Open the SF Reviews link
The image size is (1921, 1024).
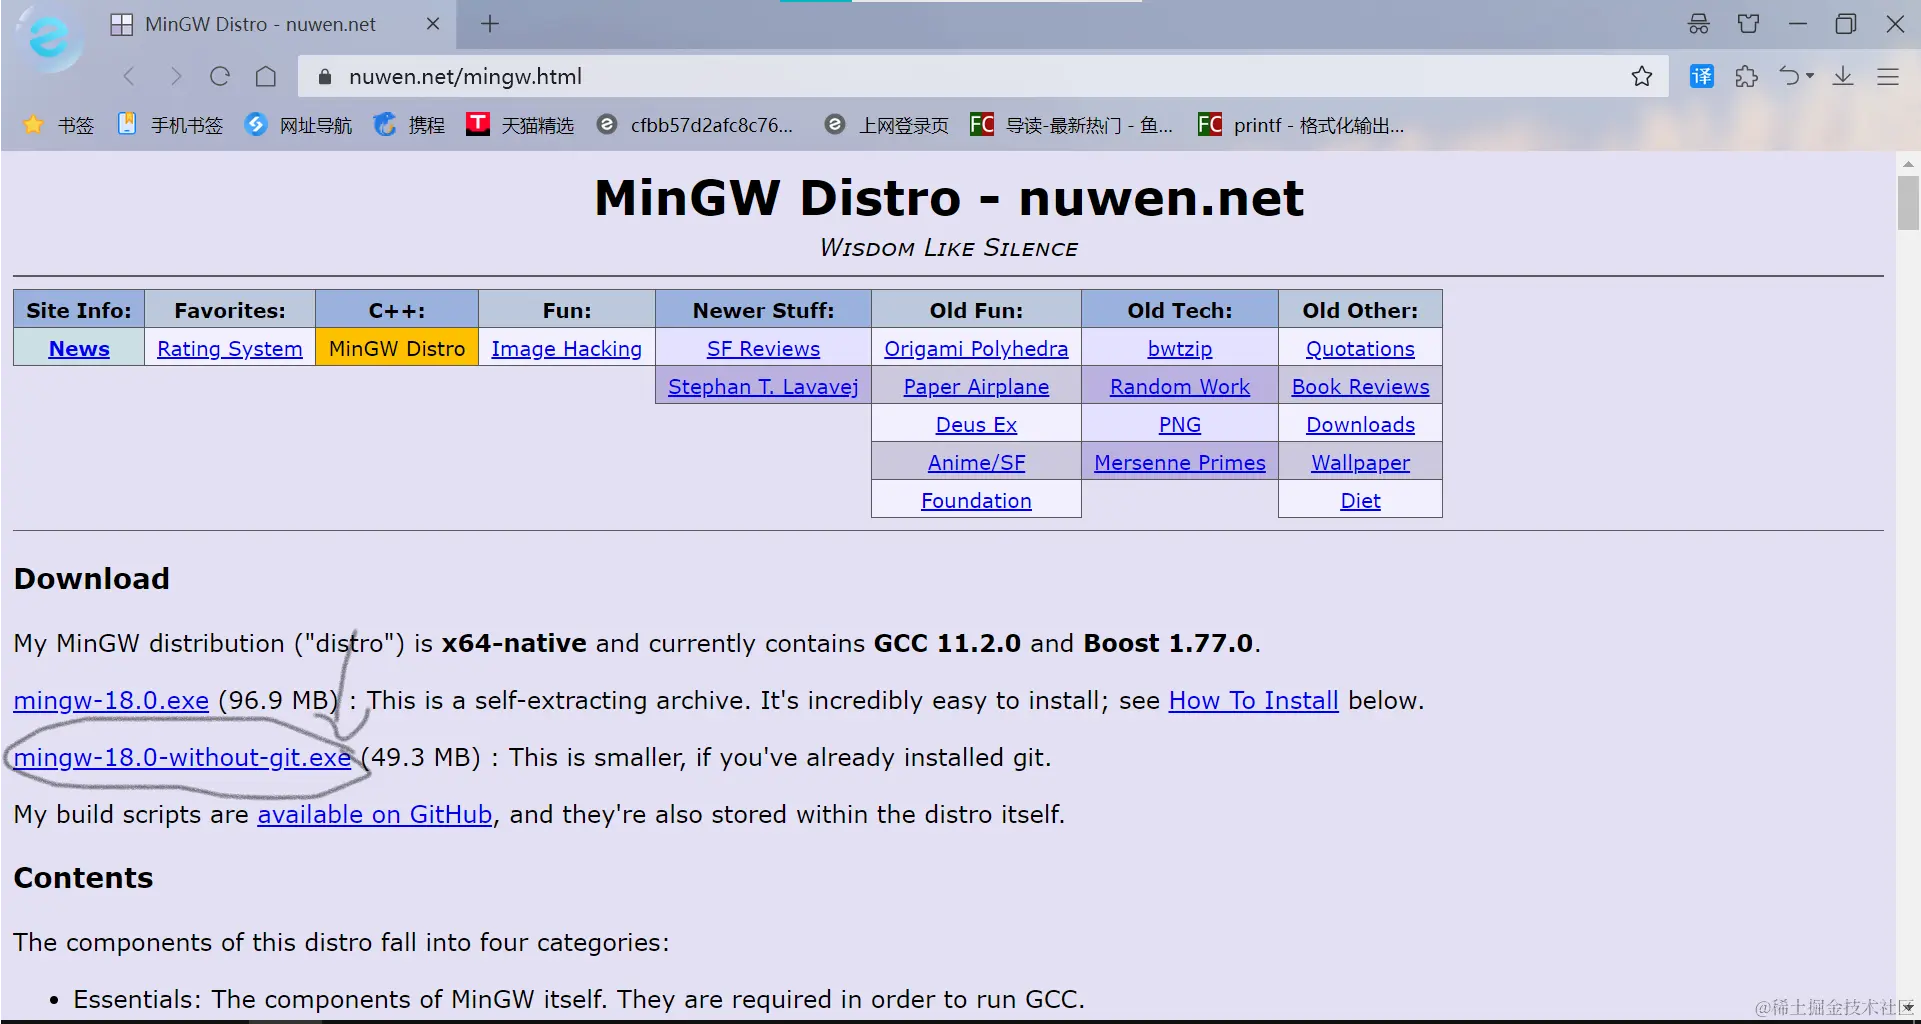[x=763, y=349]
